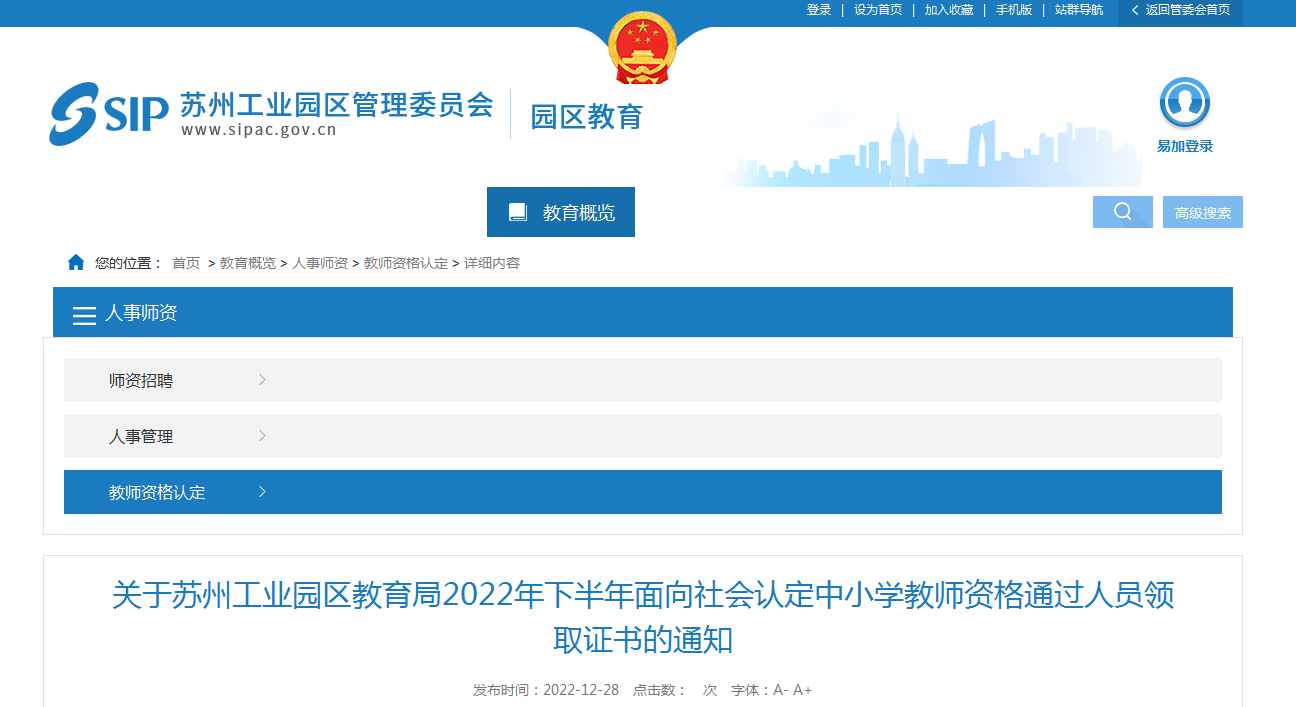The image size is (1296, 707).
Task: Decrease font size with A-
Action: [x=781, y=690]
